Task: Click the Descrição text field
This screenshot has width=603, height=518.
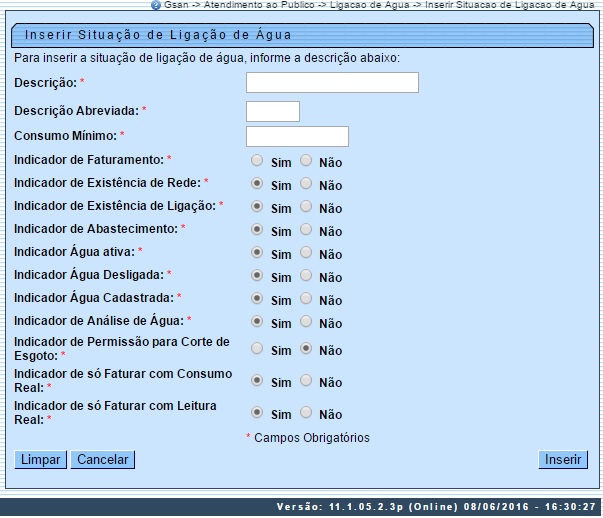Action: point(331,82)
